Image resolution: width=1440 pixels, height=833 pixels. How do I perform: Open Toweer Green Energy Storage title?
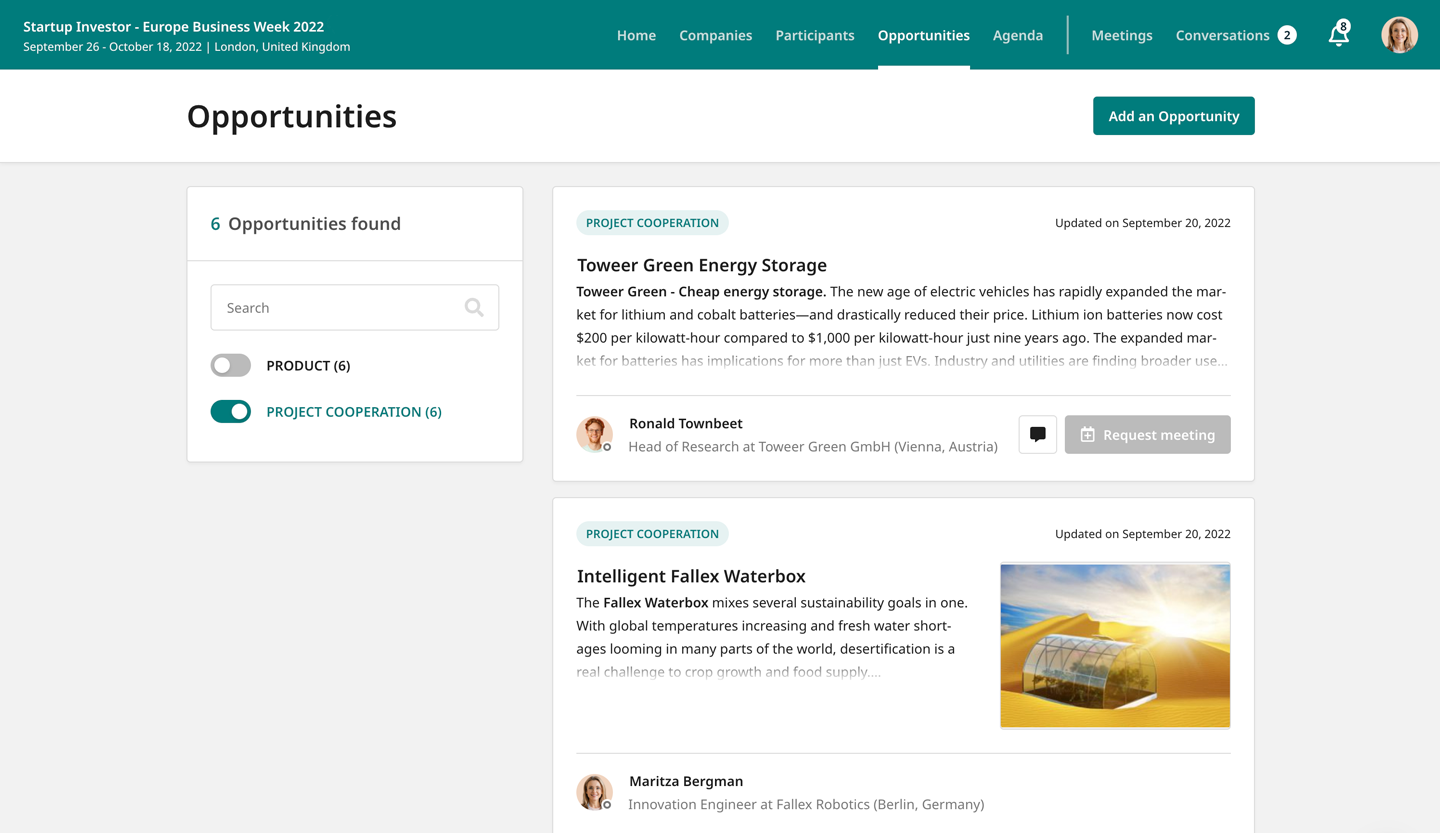pos(701,265)
